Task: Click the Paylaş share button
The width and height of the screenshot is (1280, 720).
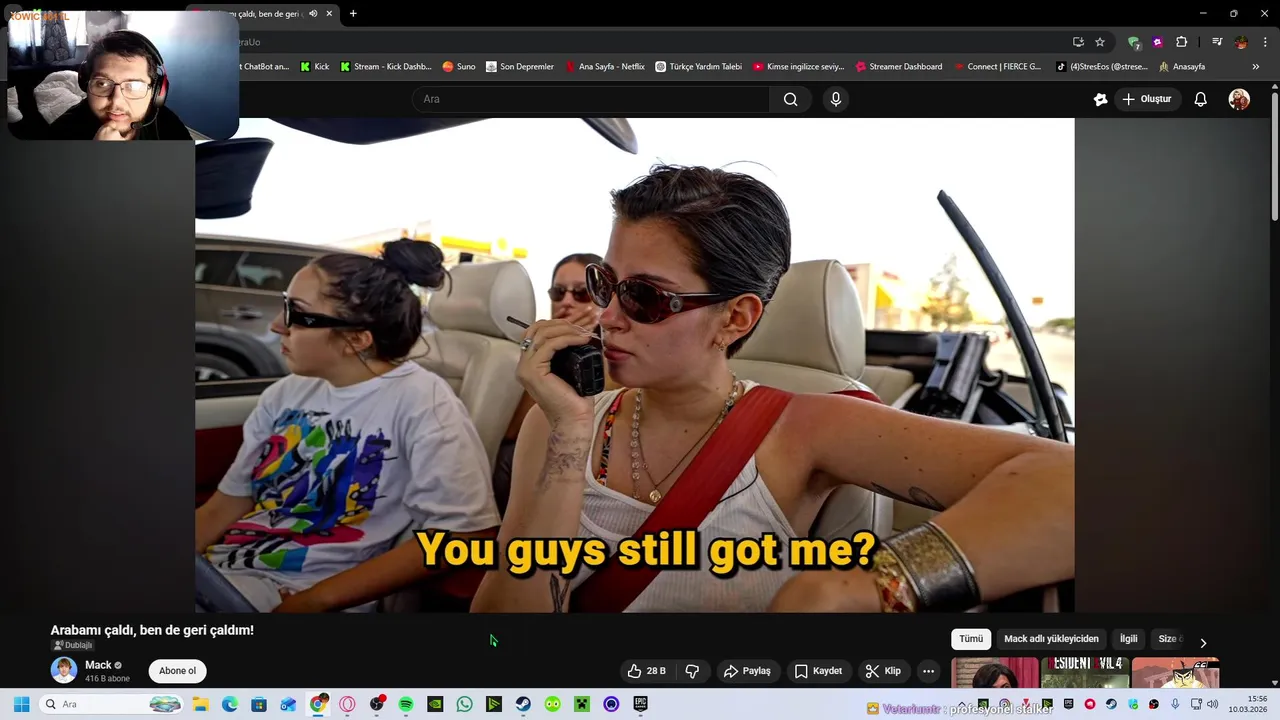Action: (747, 671)
